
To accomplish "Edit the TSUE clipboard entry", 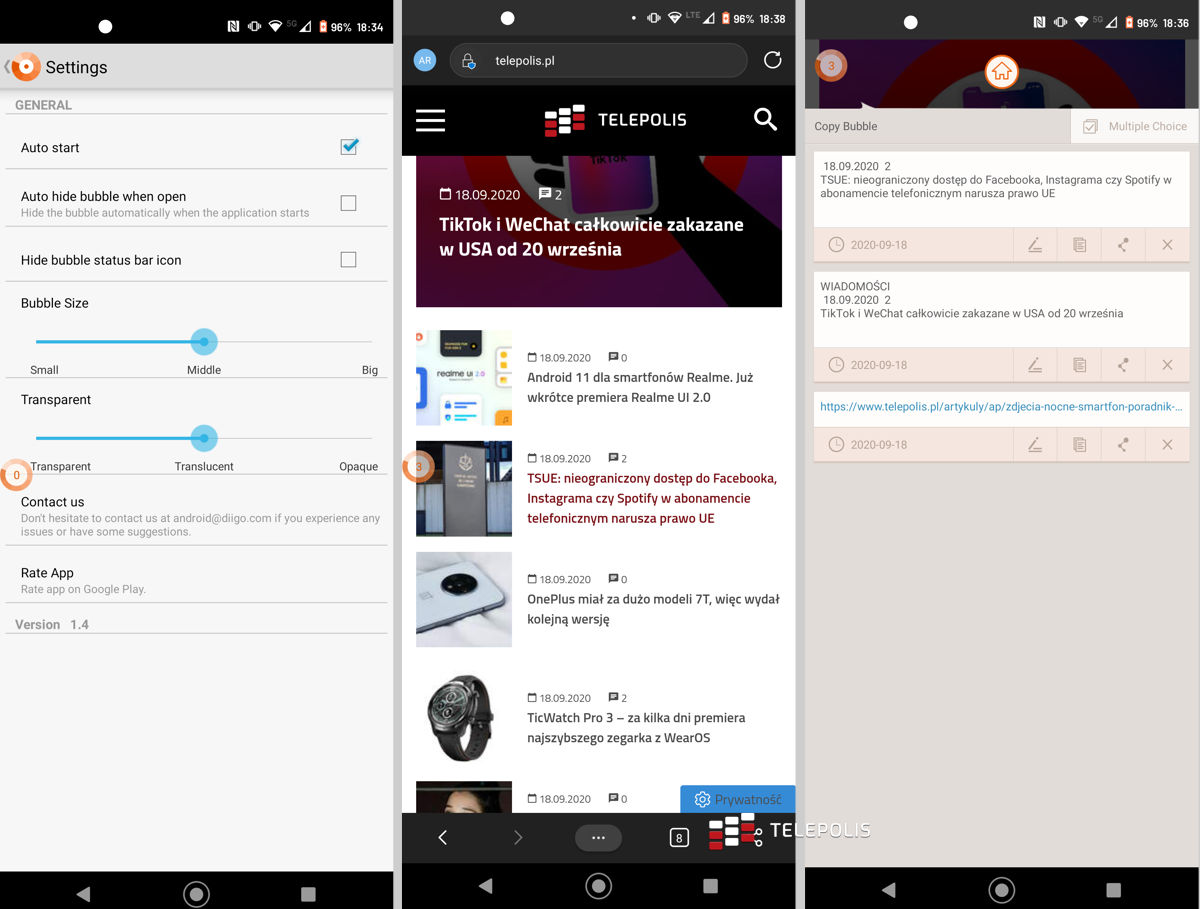I will 1035,245.
